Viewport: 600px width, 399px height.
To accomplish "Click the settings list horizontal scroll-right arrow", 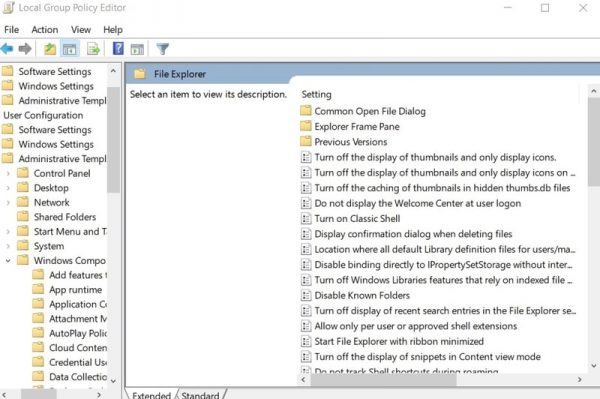I will pos(580,379).
